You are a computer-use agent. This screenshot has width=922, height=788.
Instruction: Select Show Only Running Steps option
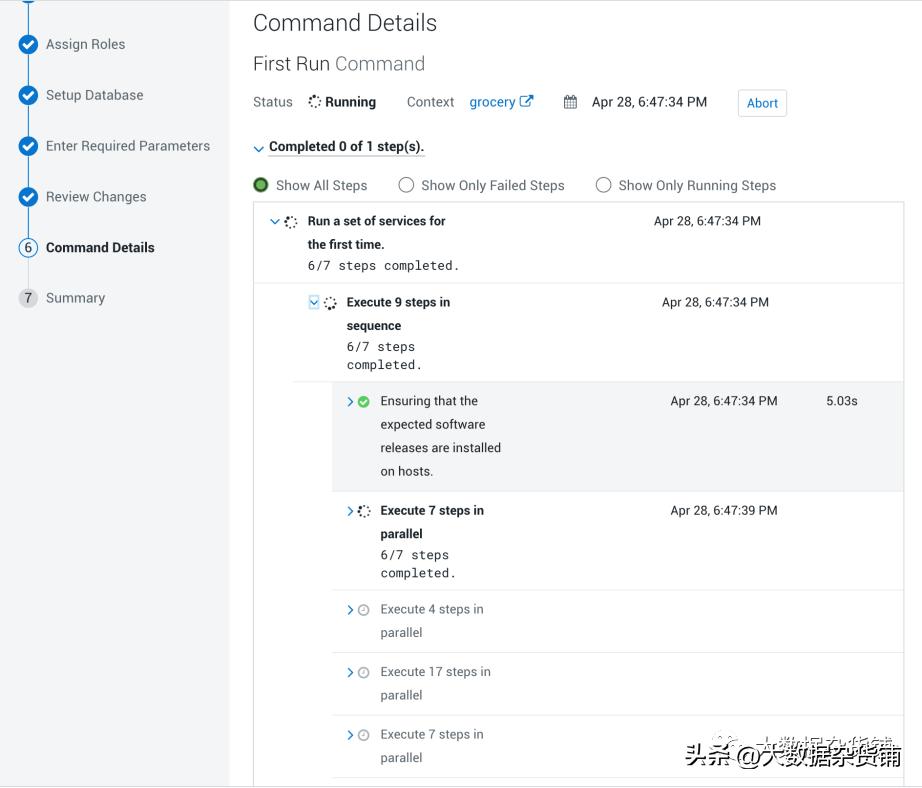(x=603, y=185)
